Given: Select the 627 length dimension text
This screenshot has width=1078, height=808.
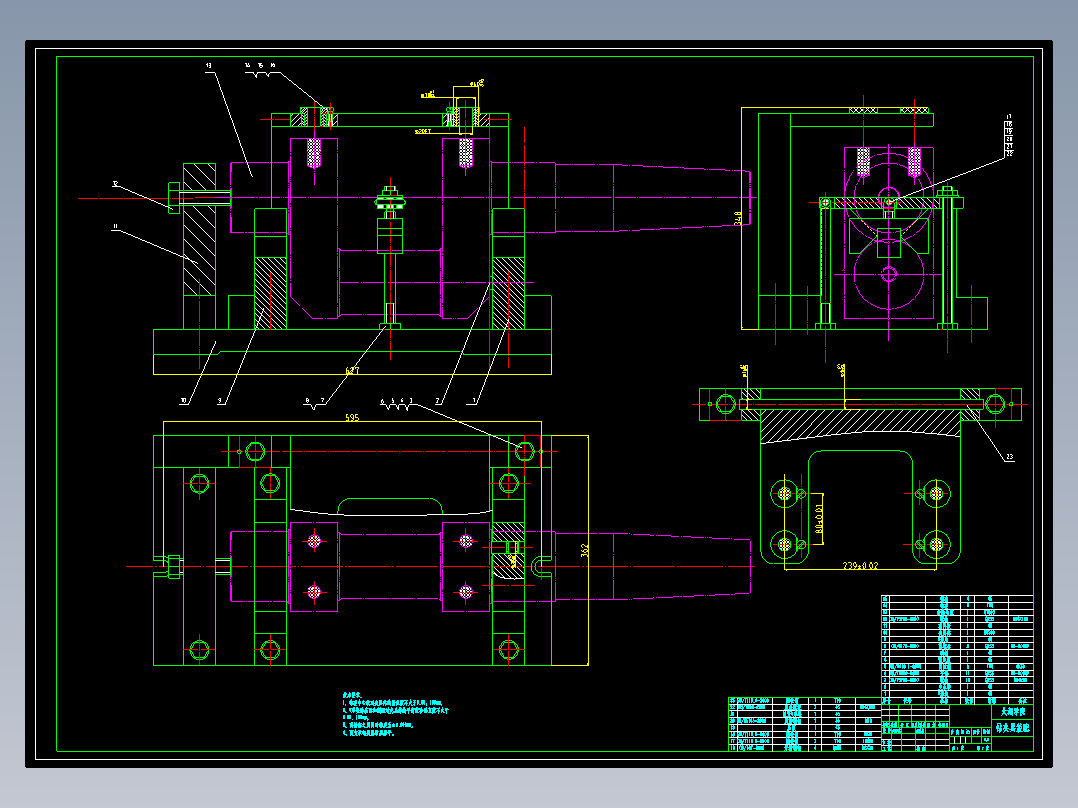Looking at the screenshot, I should pos(352,371).
